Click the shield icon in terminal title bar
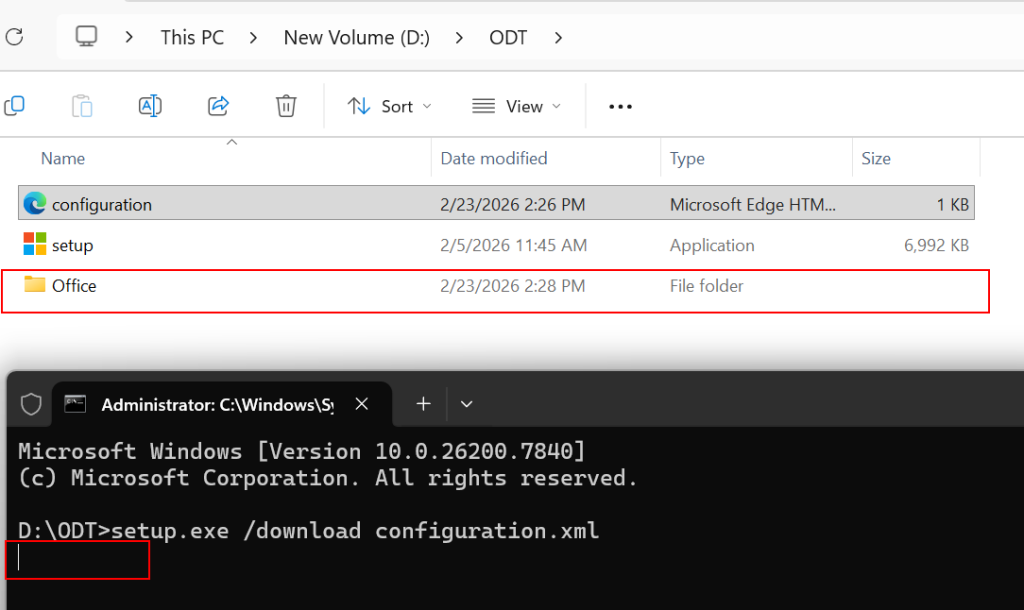Screen dimensions: 1024x610 click(31, 404)
